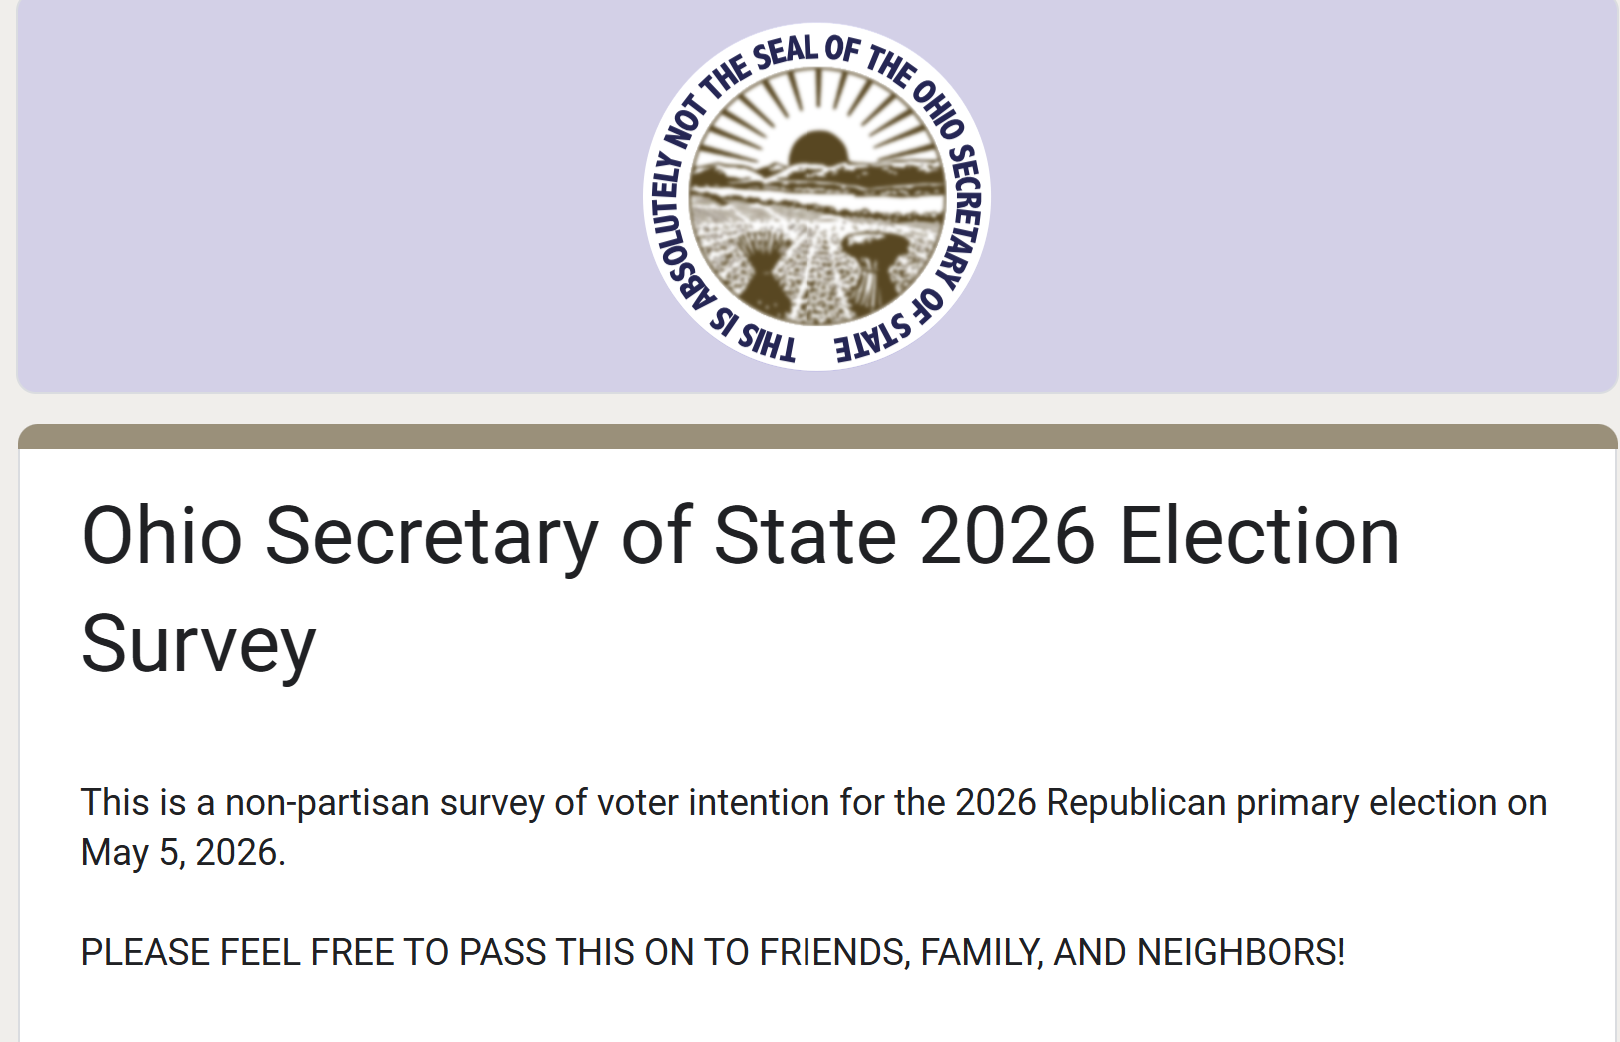Click the sun rays at the seal's top
Screen dimensions: 1620x1042
(x=820, y=100)
